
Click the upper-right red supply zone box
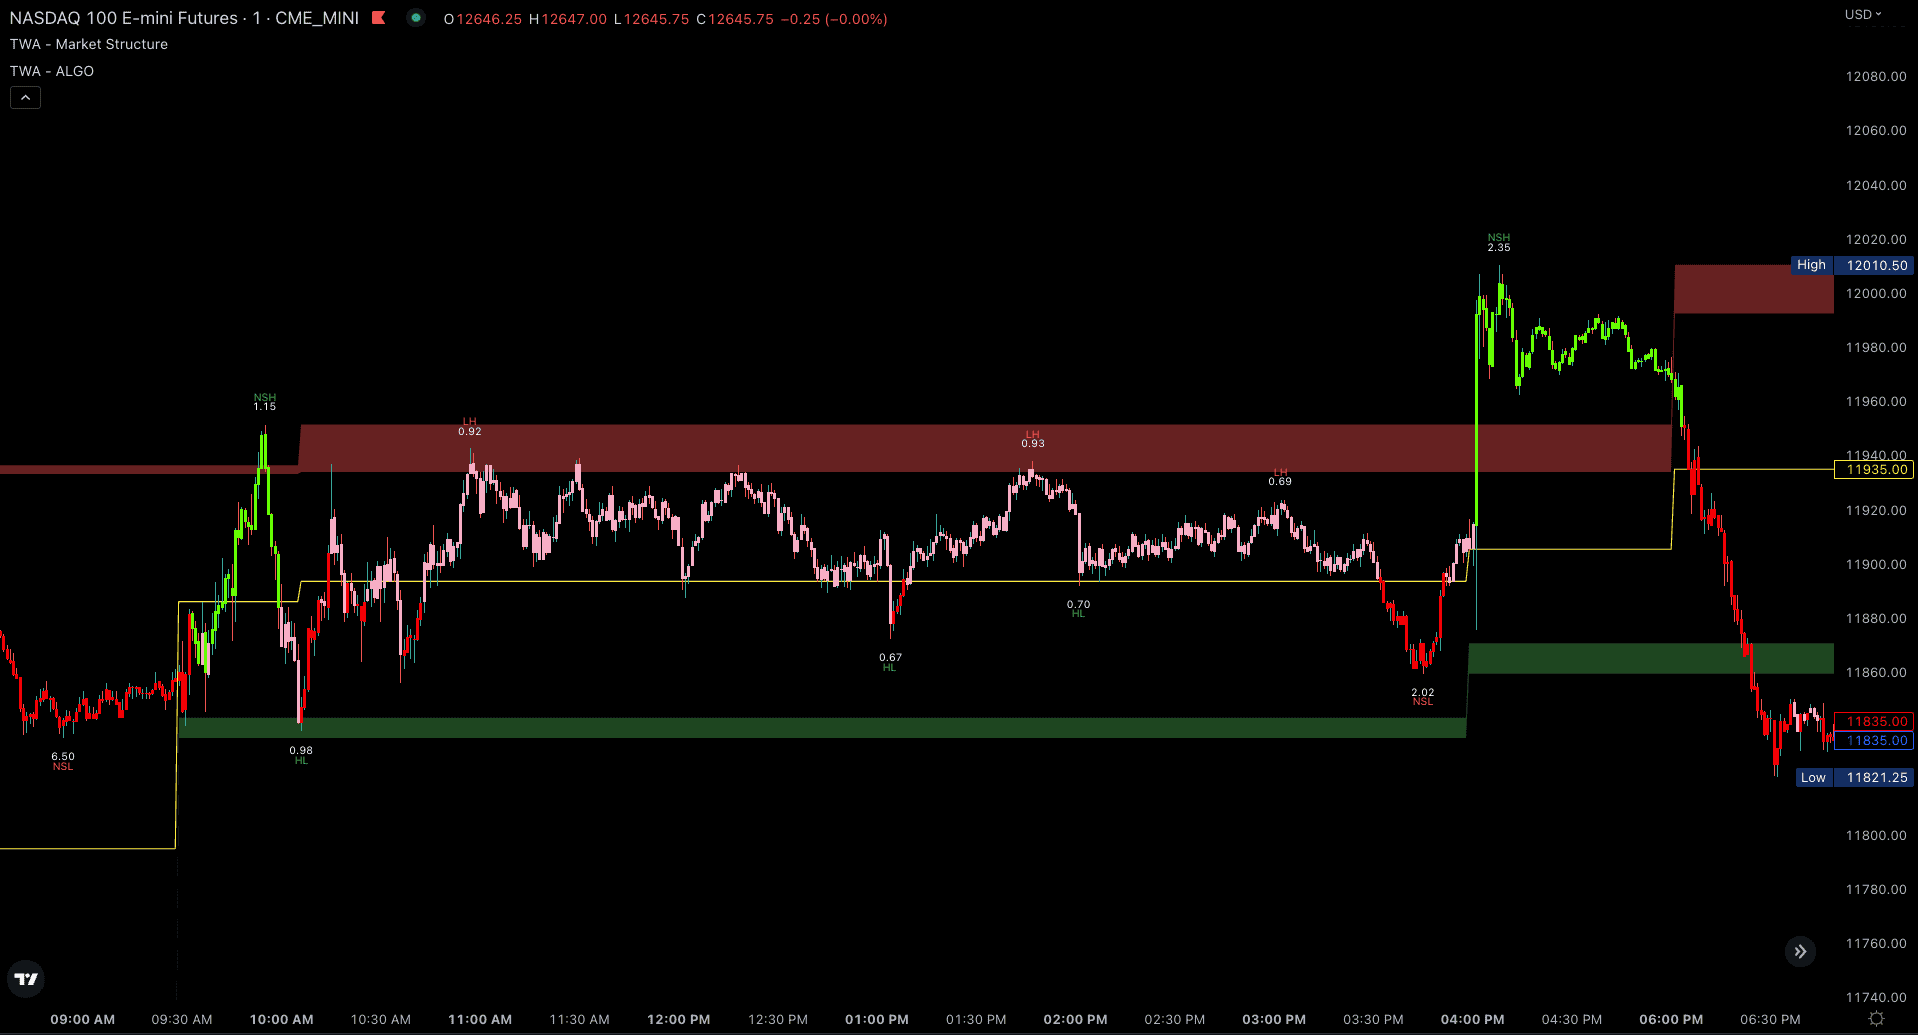tap(1753, 289)
